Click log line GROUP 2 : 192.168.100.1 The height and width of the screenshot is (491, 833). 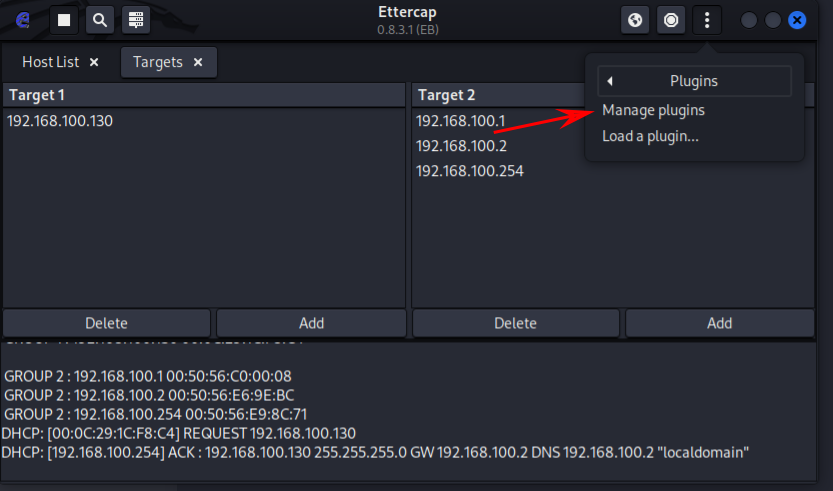coord(148,376)
